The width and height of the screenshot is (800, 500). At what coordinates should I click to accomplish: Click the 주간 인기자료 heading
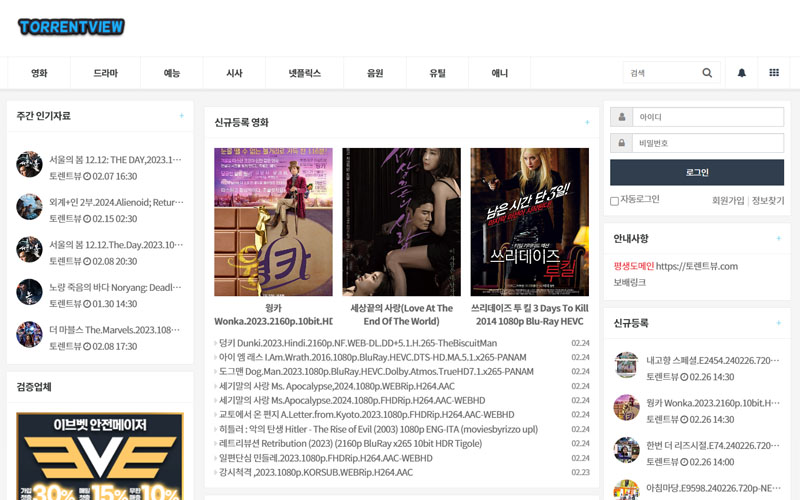(43, 116)
